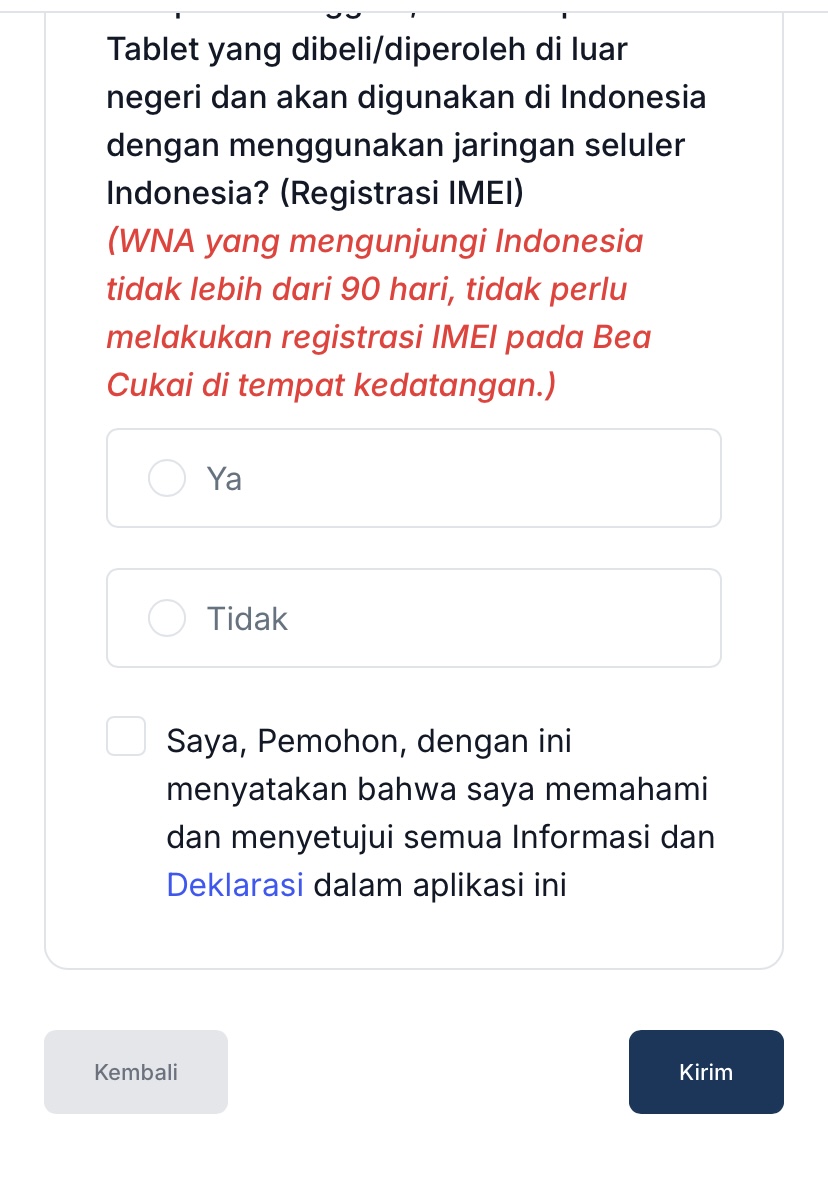Click "Cukai di tempat kedatangan" red text
The width and height of the screenshot is (828, 1196).
[x=331, y=384]
